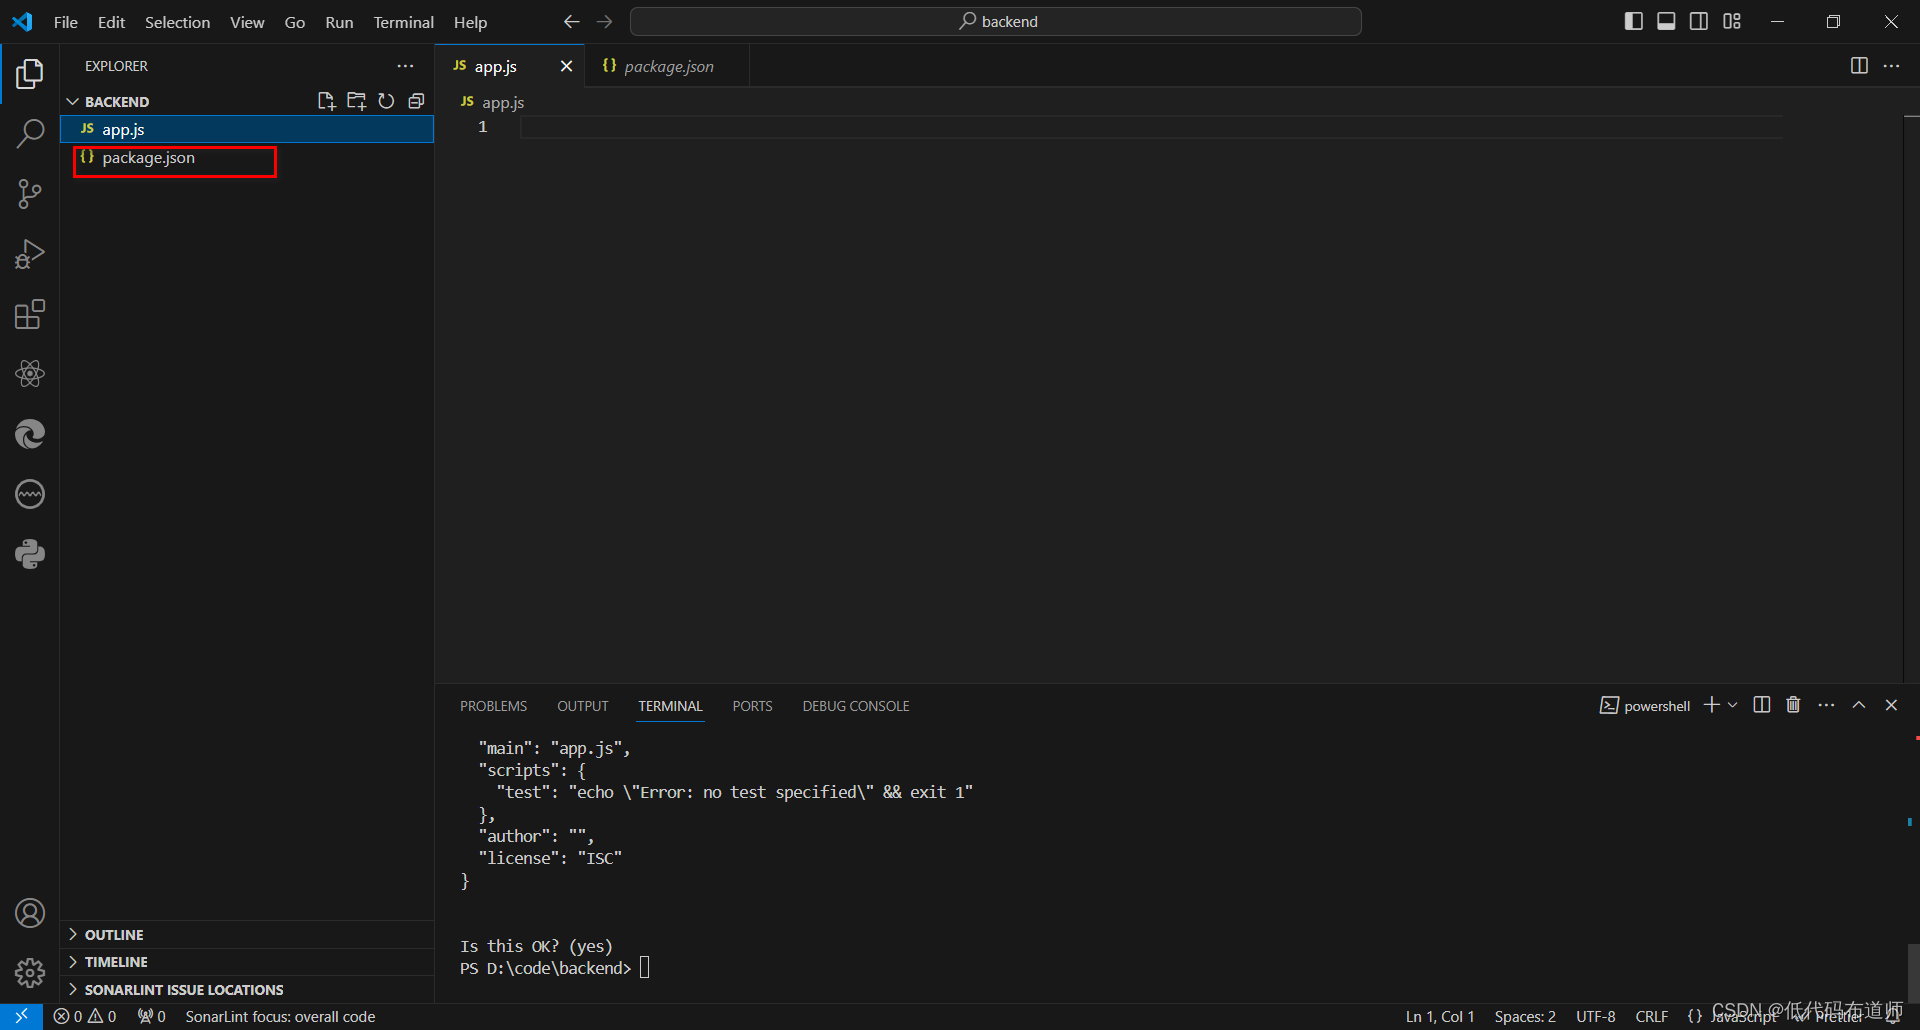Click the backend command center search box
1920x1030 pixels.
click(x=996, y=21)
